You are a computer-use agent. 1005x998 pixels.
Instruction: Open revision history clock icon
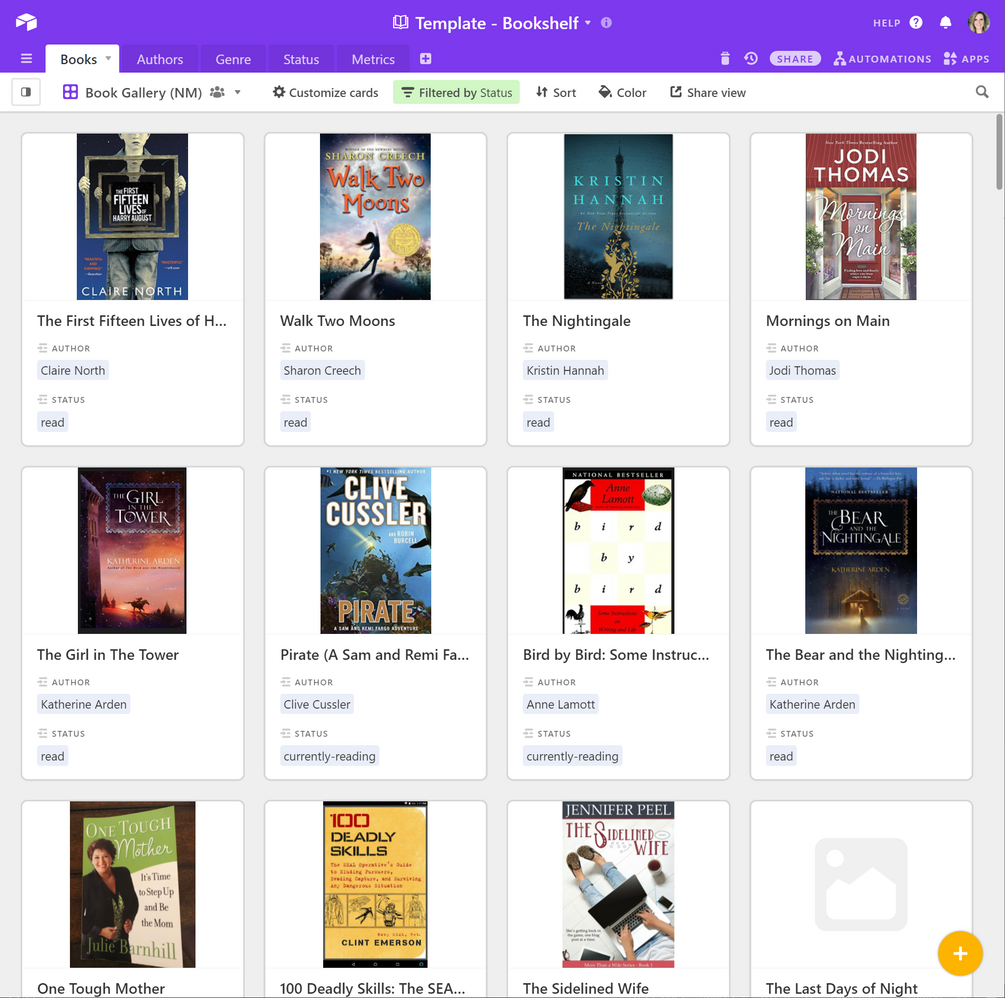pyautogui.click(x=751, y=59)
